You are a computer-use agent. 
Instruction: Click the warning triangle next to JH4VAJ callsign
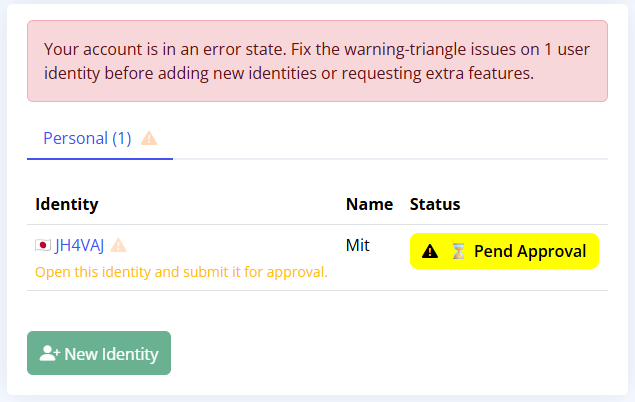119,245
